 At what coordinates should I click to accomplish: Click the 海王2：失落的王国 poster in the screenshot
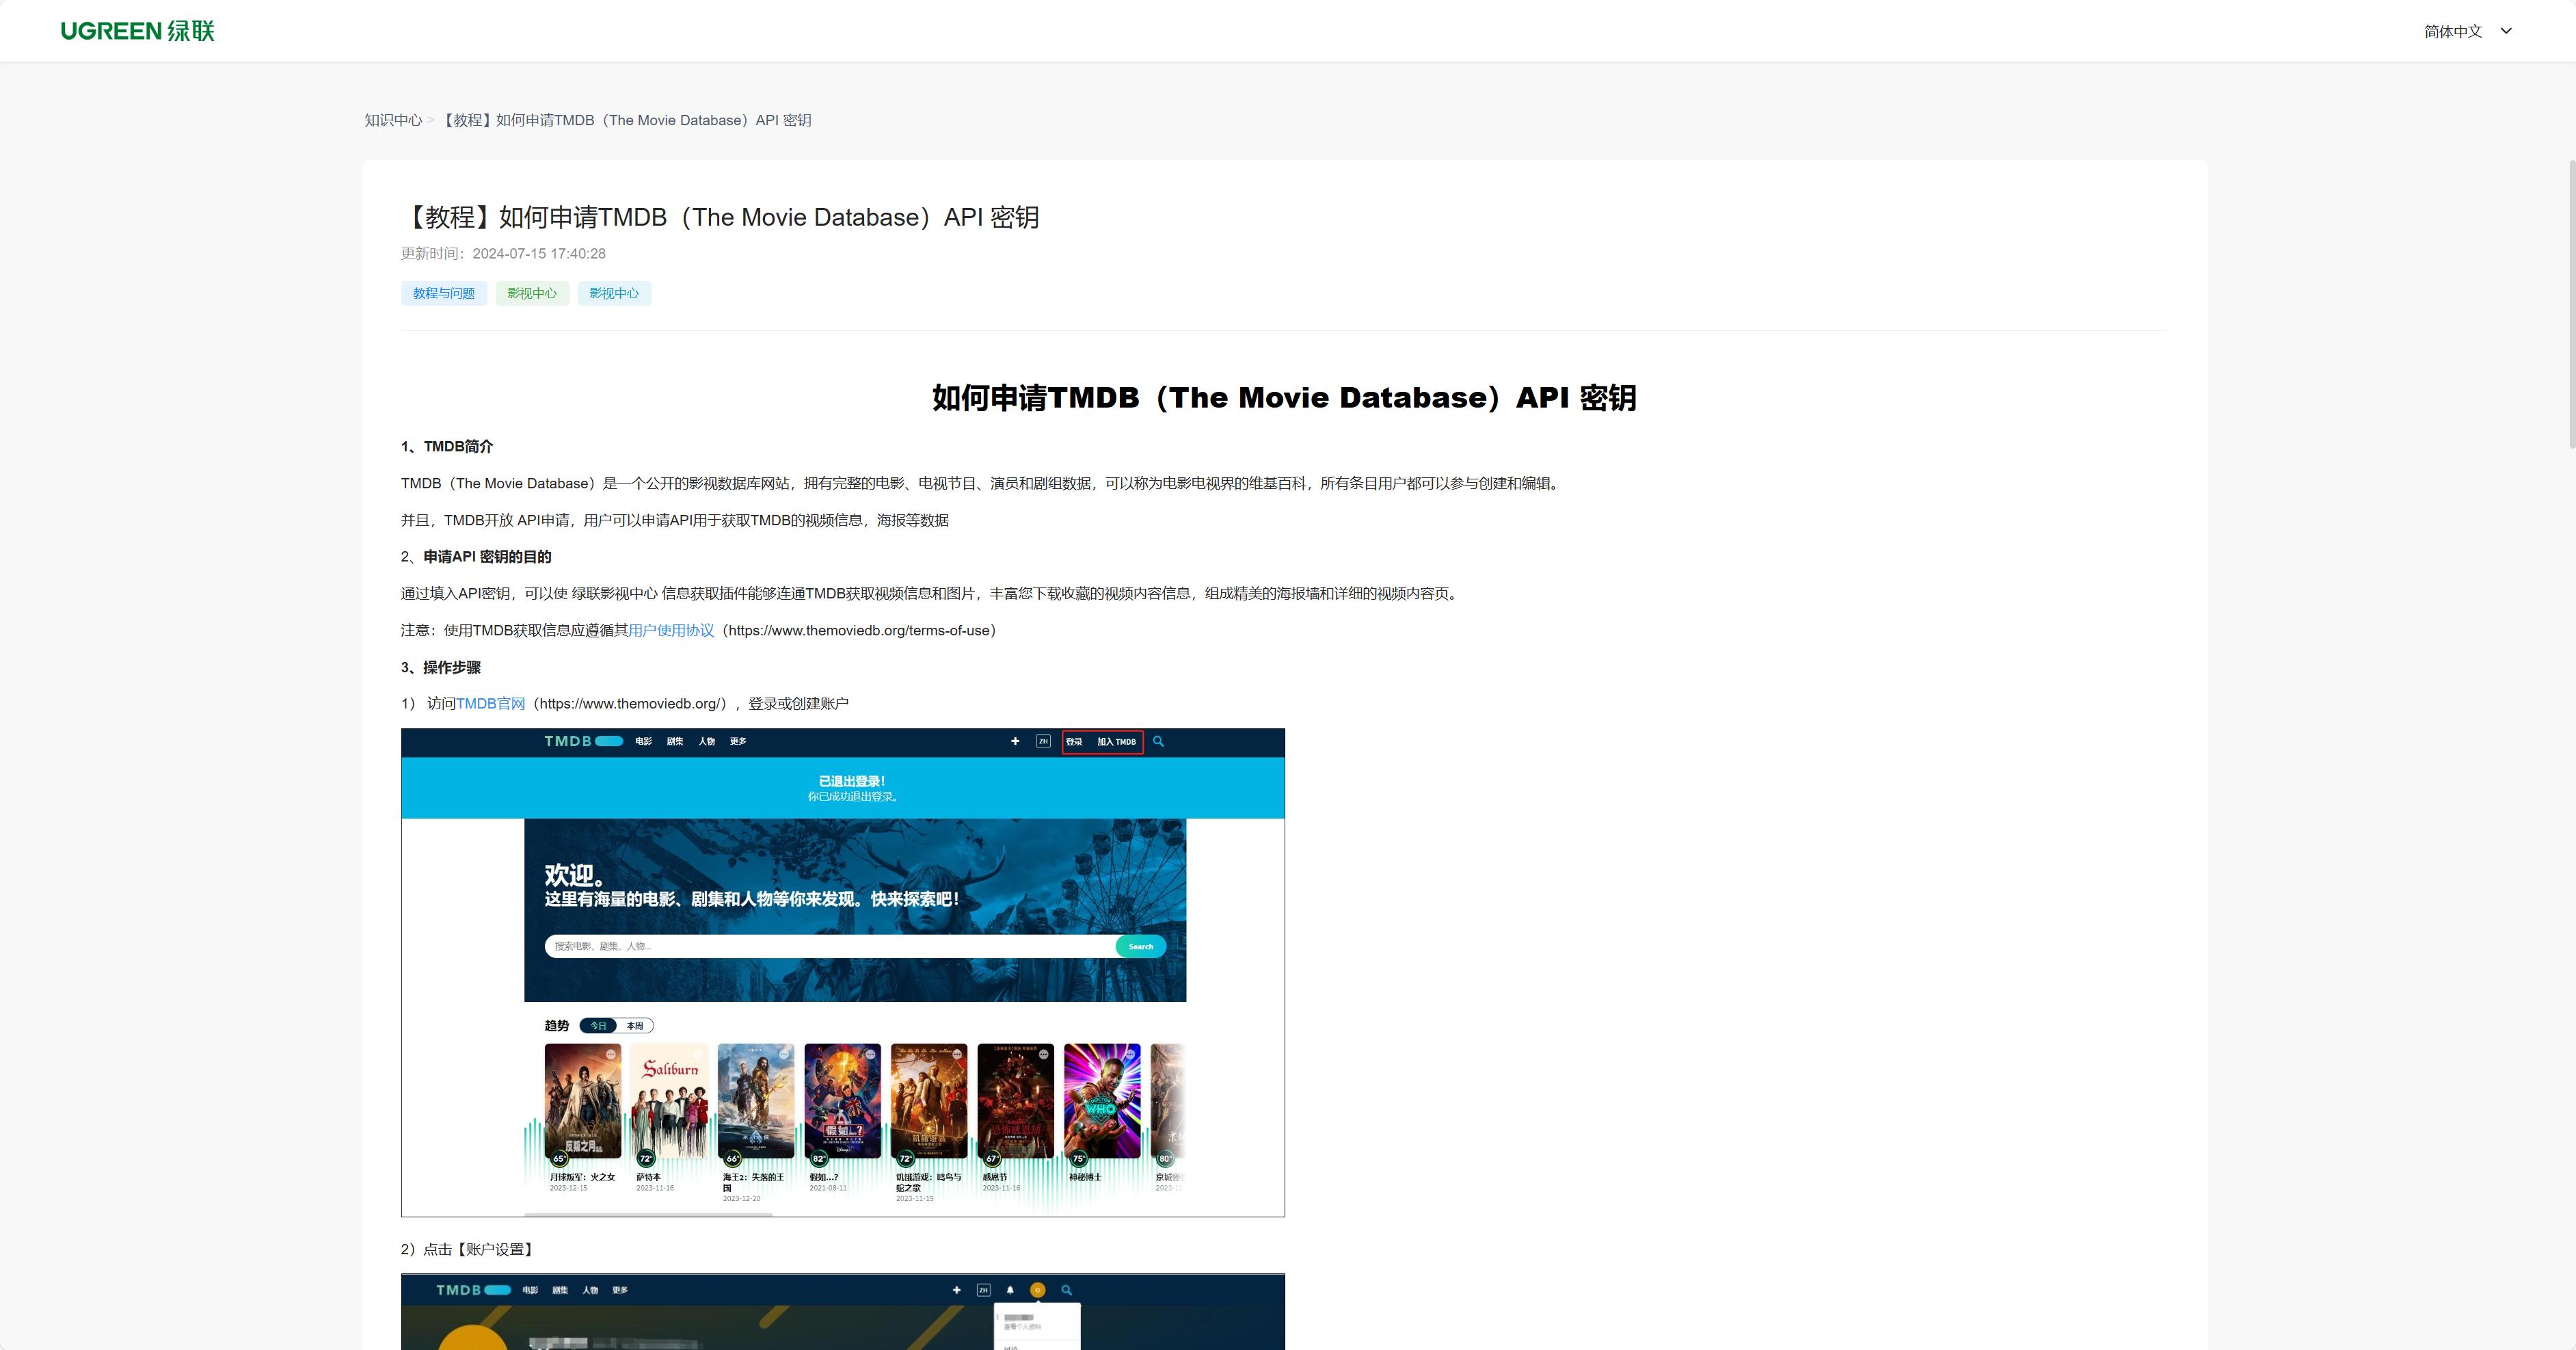(x=756, y=1101)
